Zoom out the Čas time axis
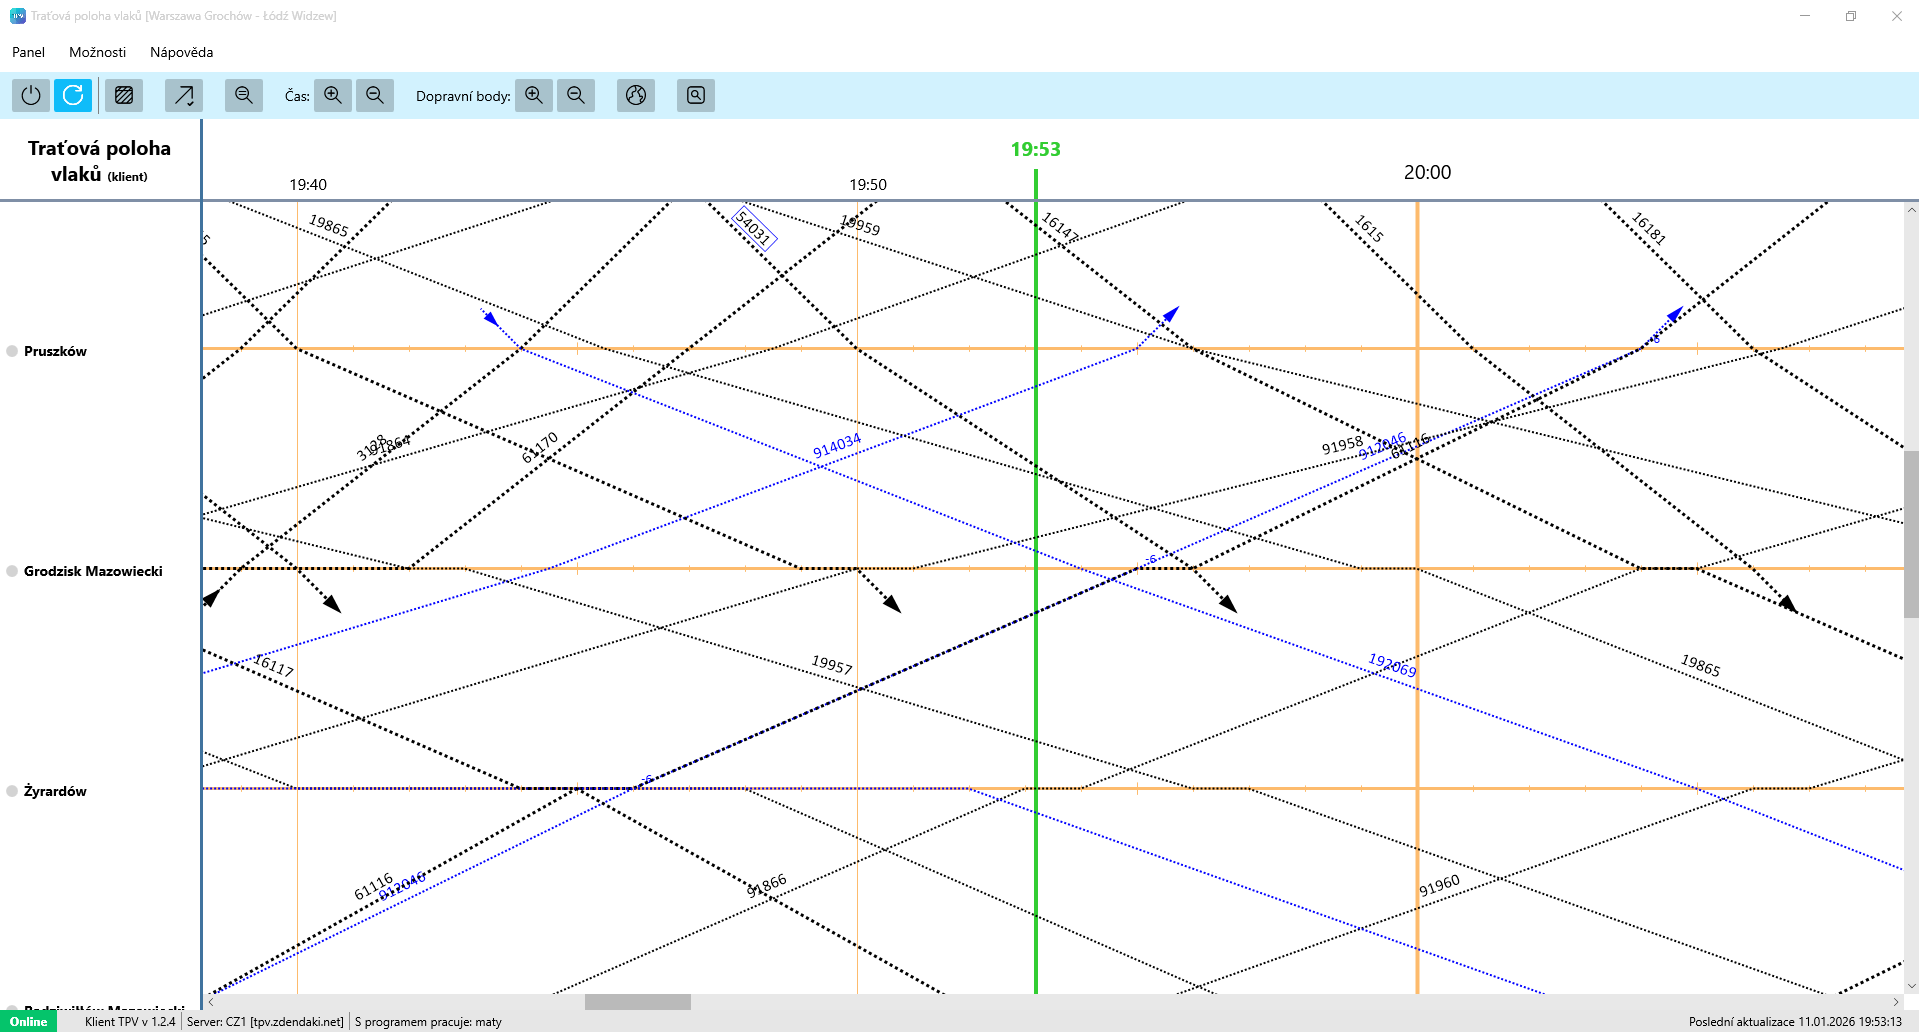Viewport: 1919px width, 1032px height. (375, 95)
